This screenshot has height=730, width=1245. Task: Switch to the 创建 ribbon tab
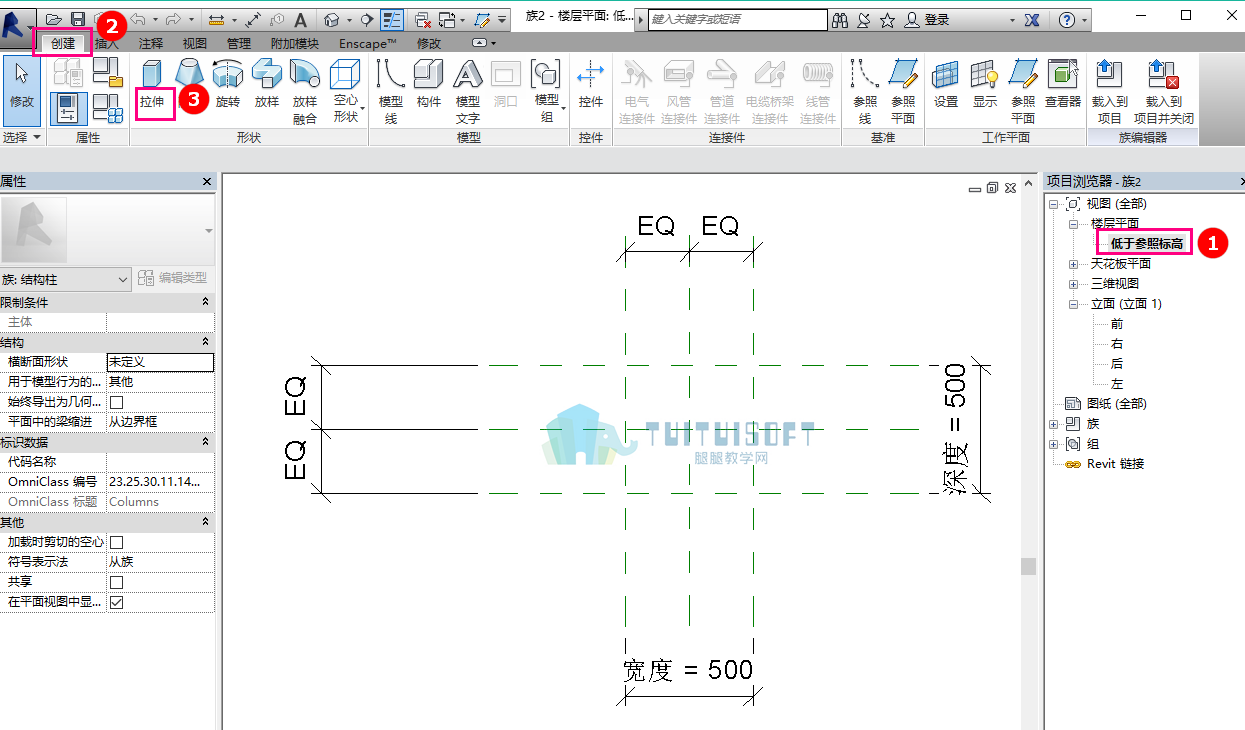point(62,43)
